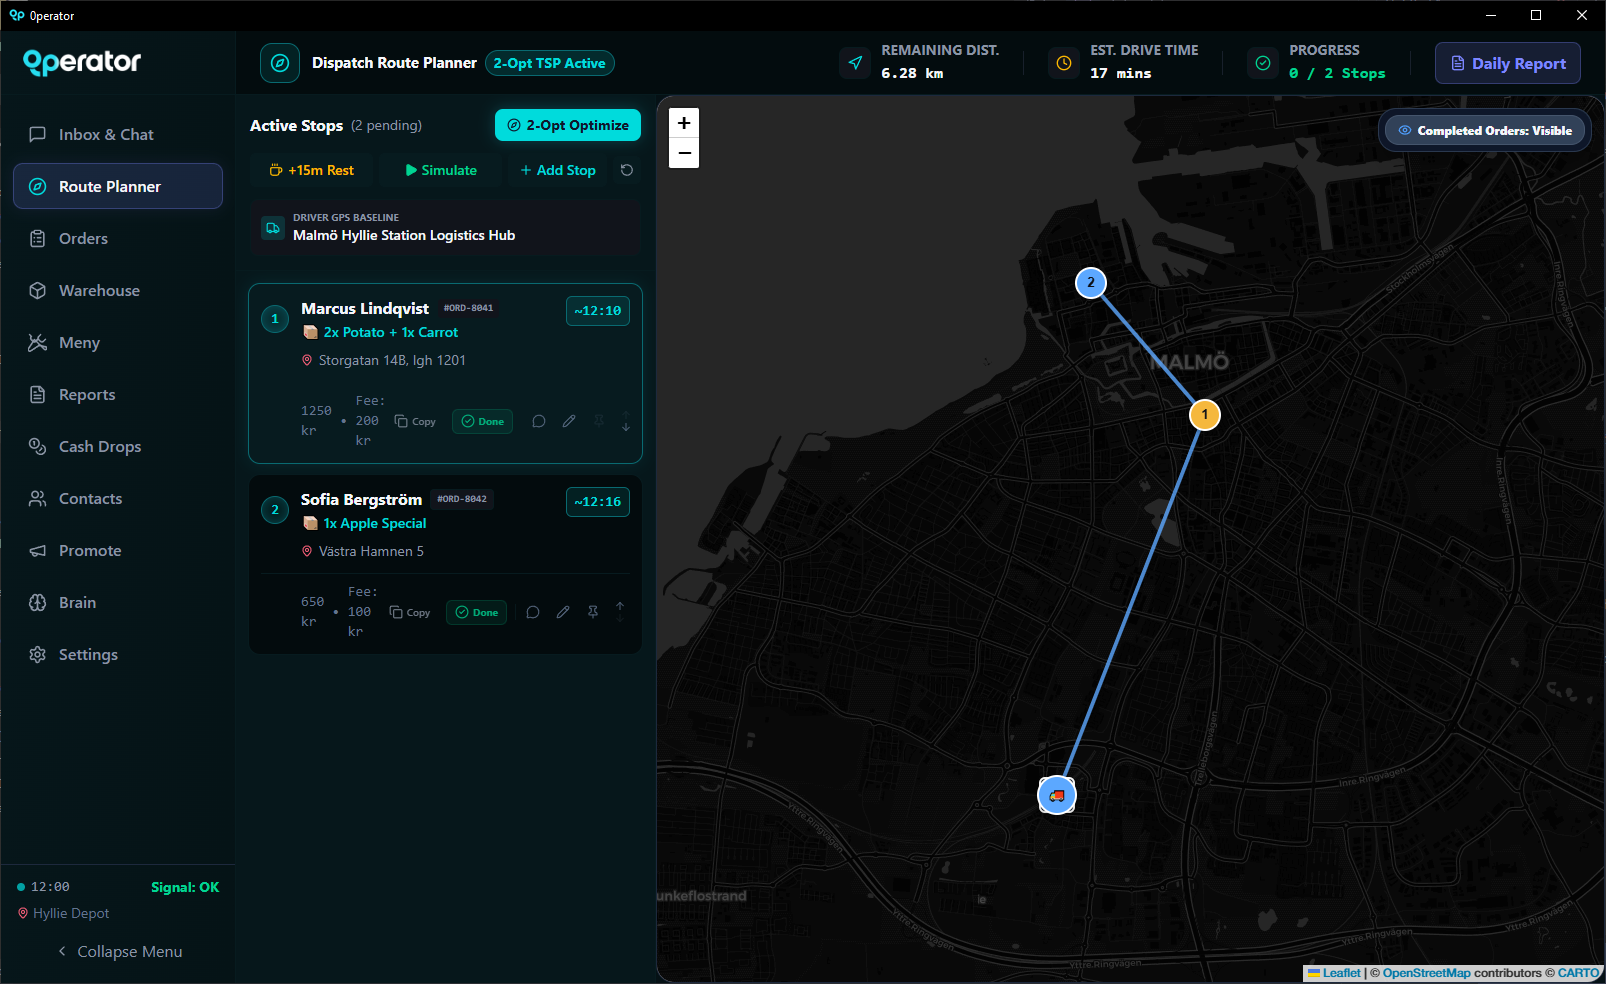Open the Inbox & Chat section
The image size is (1606, 984).
point(118,134)
